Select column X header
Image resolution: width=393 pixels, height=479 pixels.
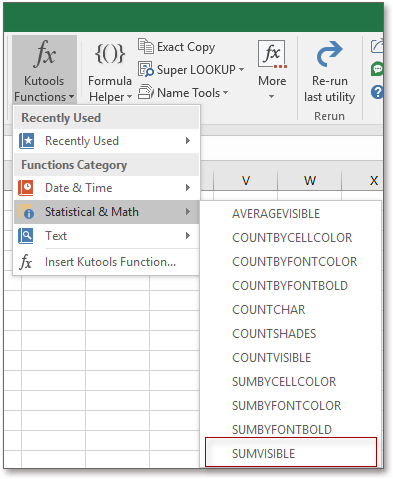pyautogui.click(x=363, y=181)
